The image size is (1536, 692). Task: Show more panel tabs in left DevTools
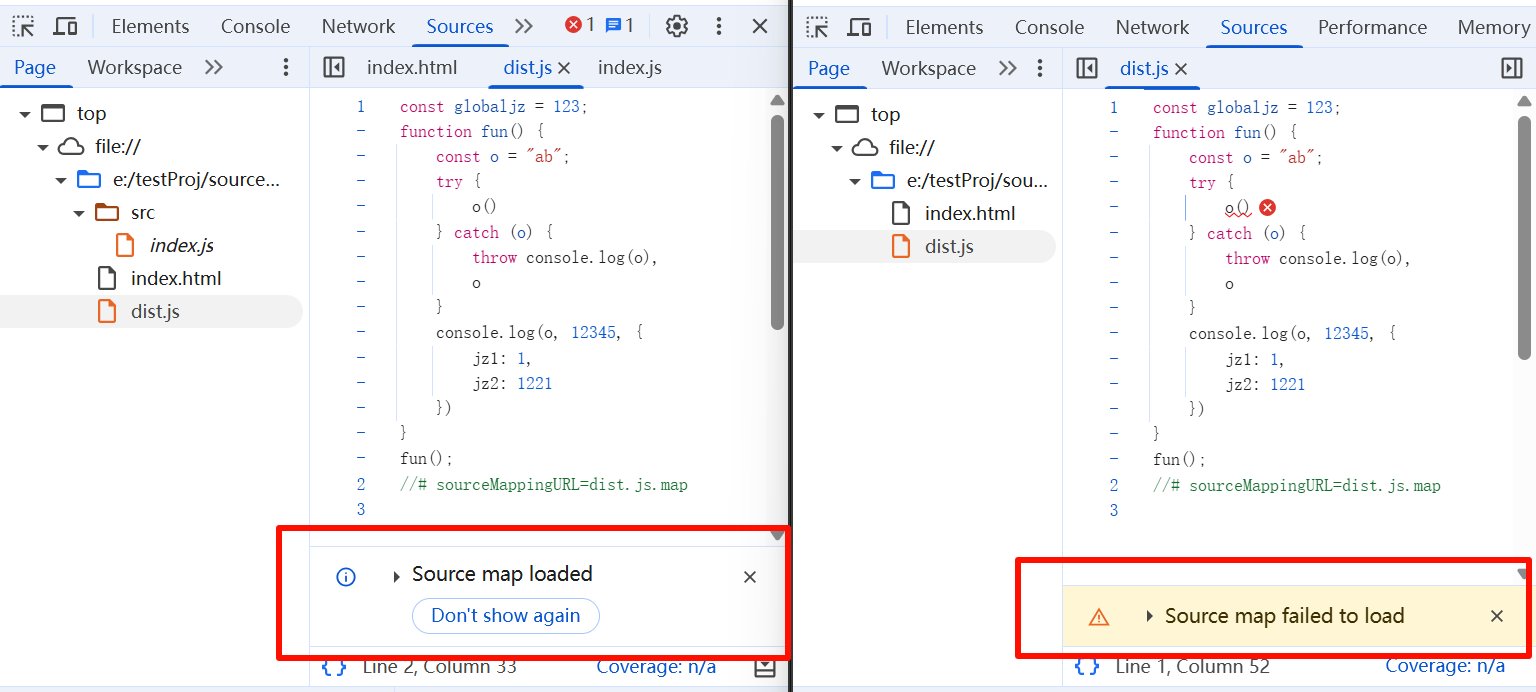pyautogui.click(x=523, y=26)
